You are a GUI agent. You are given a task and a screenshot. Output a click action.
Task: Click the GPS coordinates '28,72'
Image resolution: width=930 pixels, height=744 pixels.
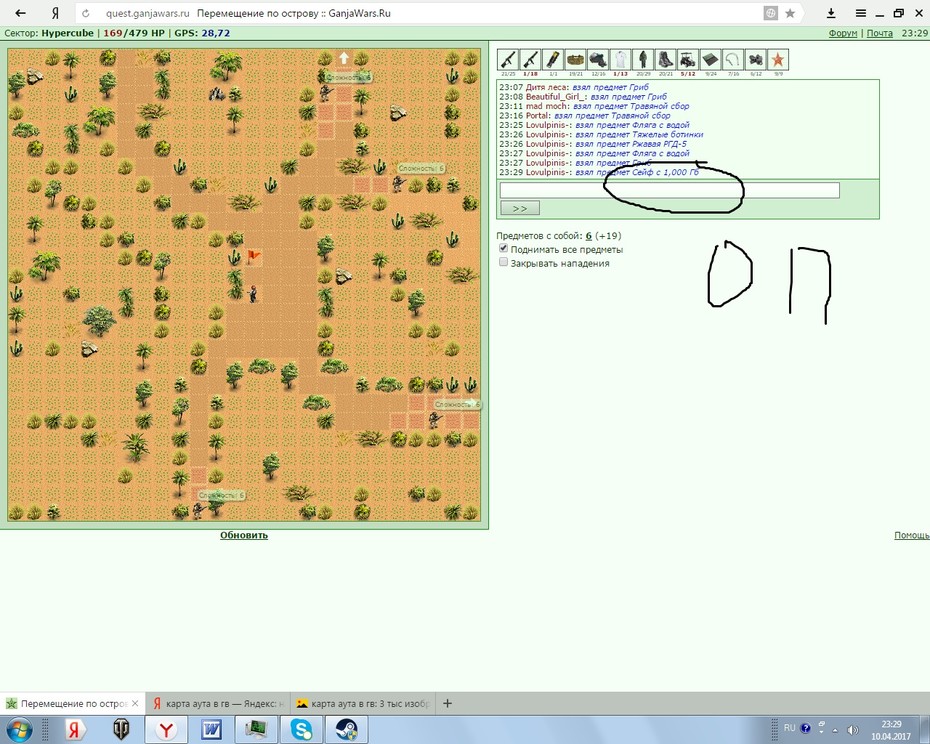pyautogui.click(x=215, y=33)
